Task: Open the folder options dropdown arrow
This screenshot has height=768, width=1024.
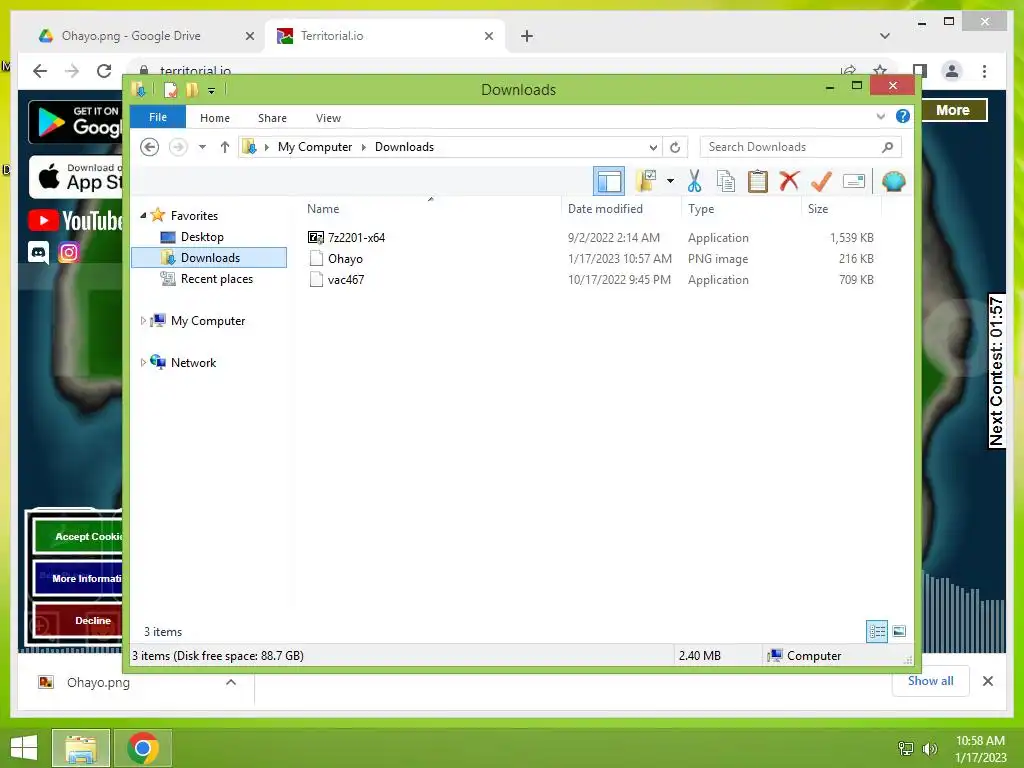Action: pos(670,181)
